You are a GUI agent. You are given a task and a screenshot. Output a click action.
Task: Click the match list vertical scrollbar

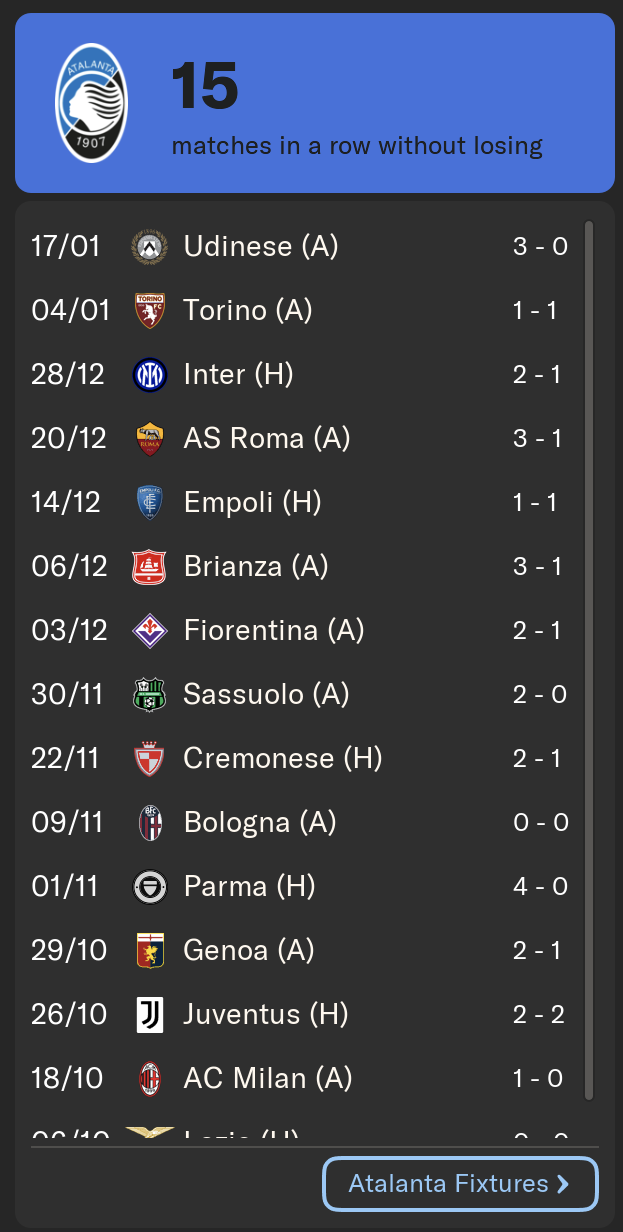click(x=589, y=660)
